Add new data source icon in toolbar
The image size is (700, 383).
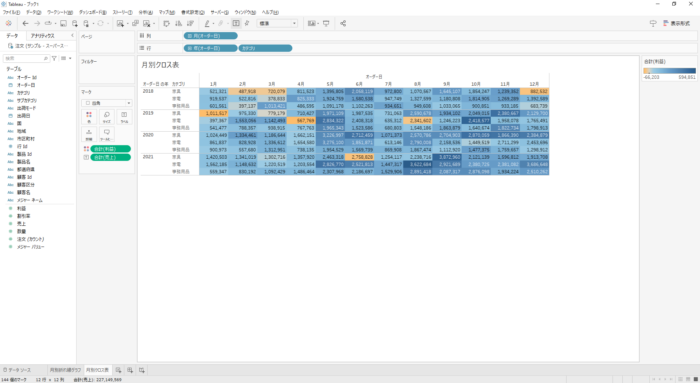point(75,24)
